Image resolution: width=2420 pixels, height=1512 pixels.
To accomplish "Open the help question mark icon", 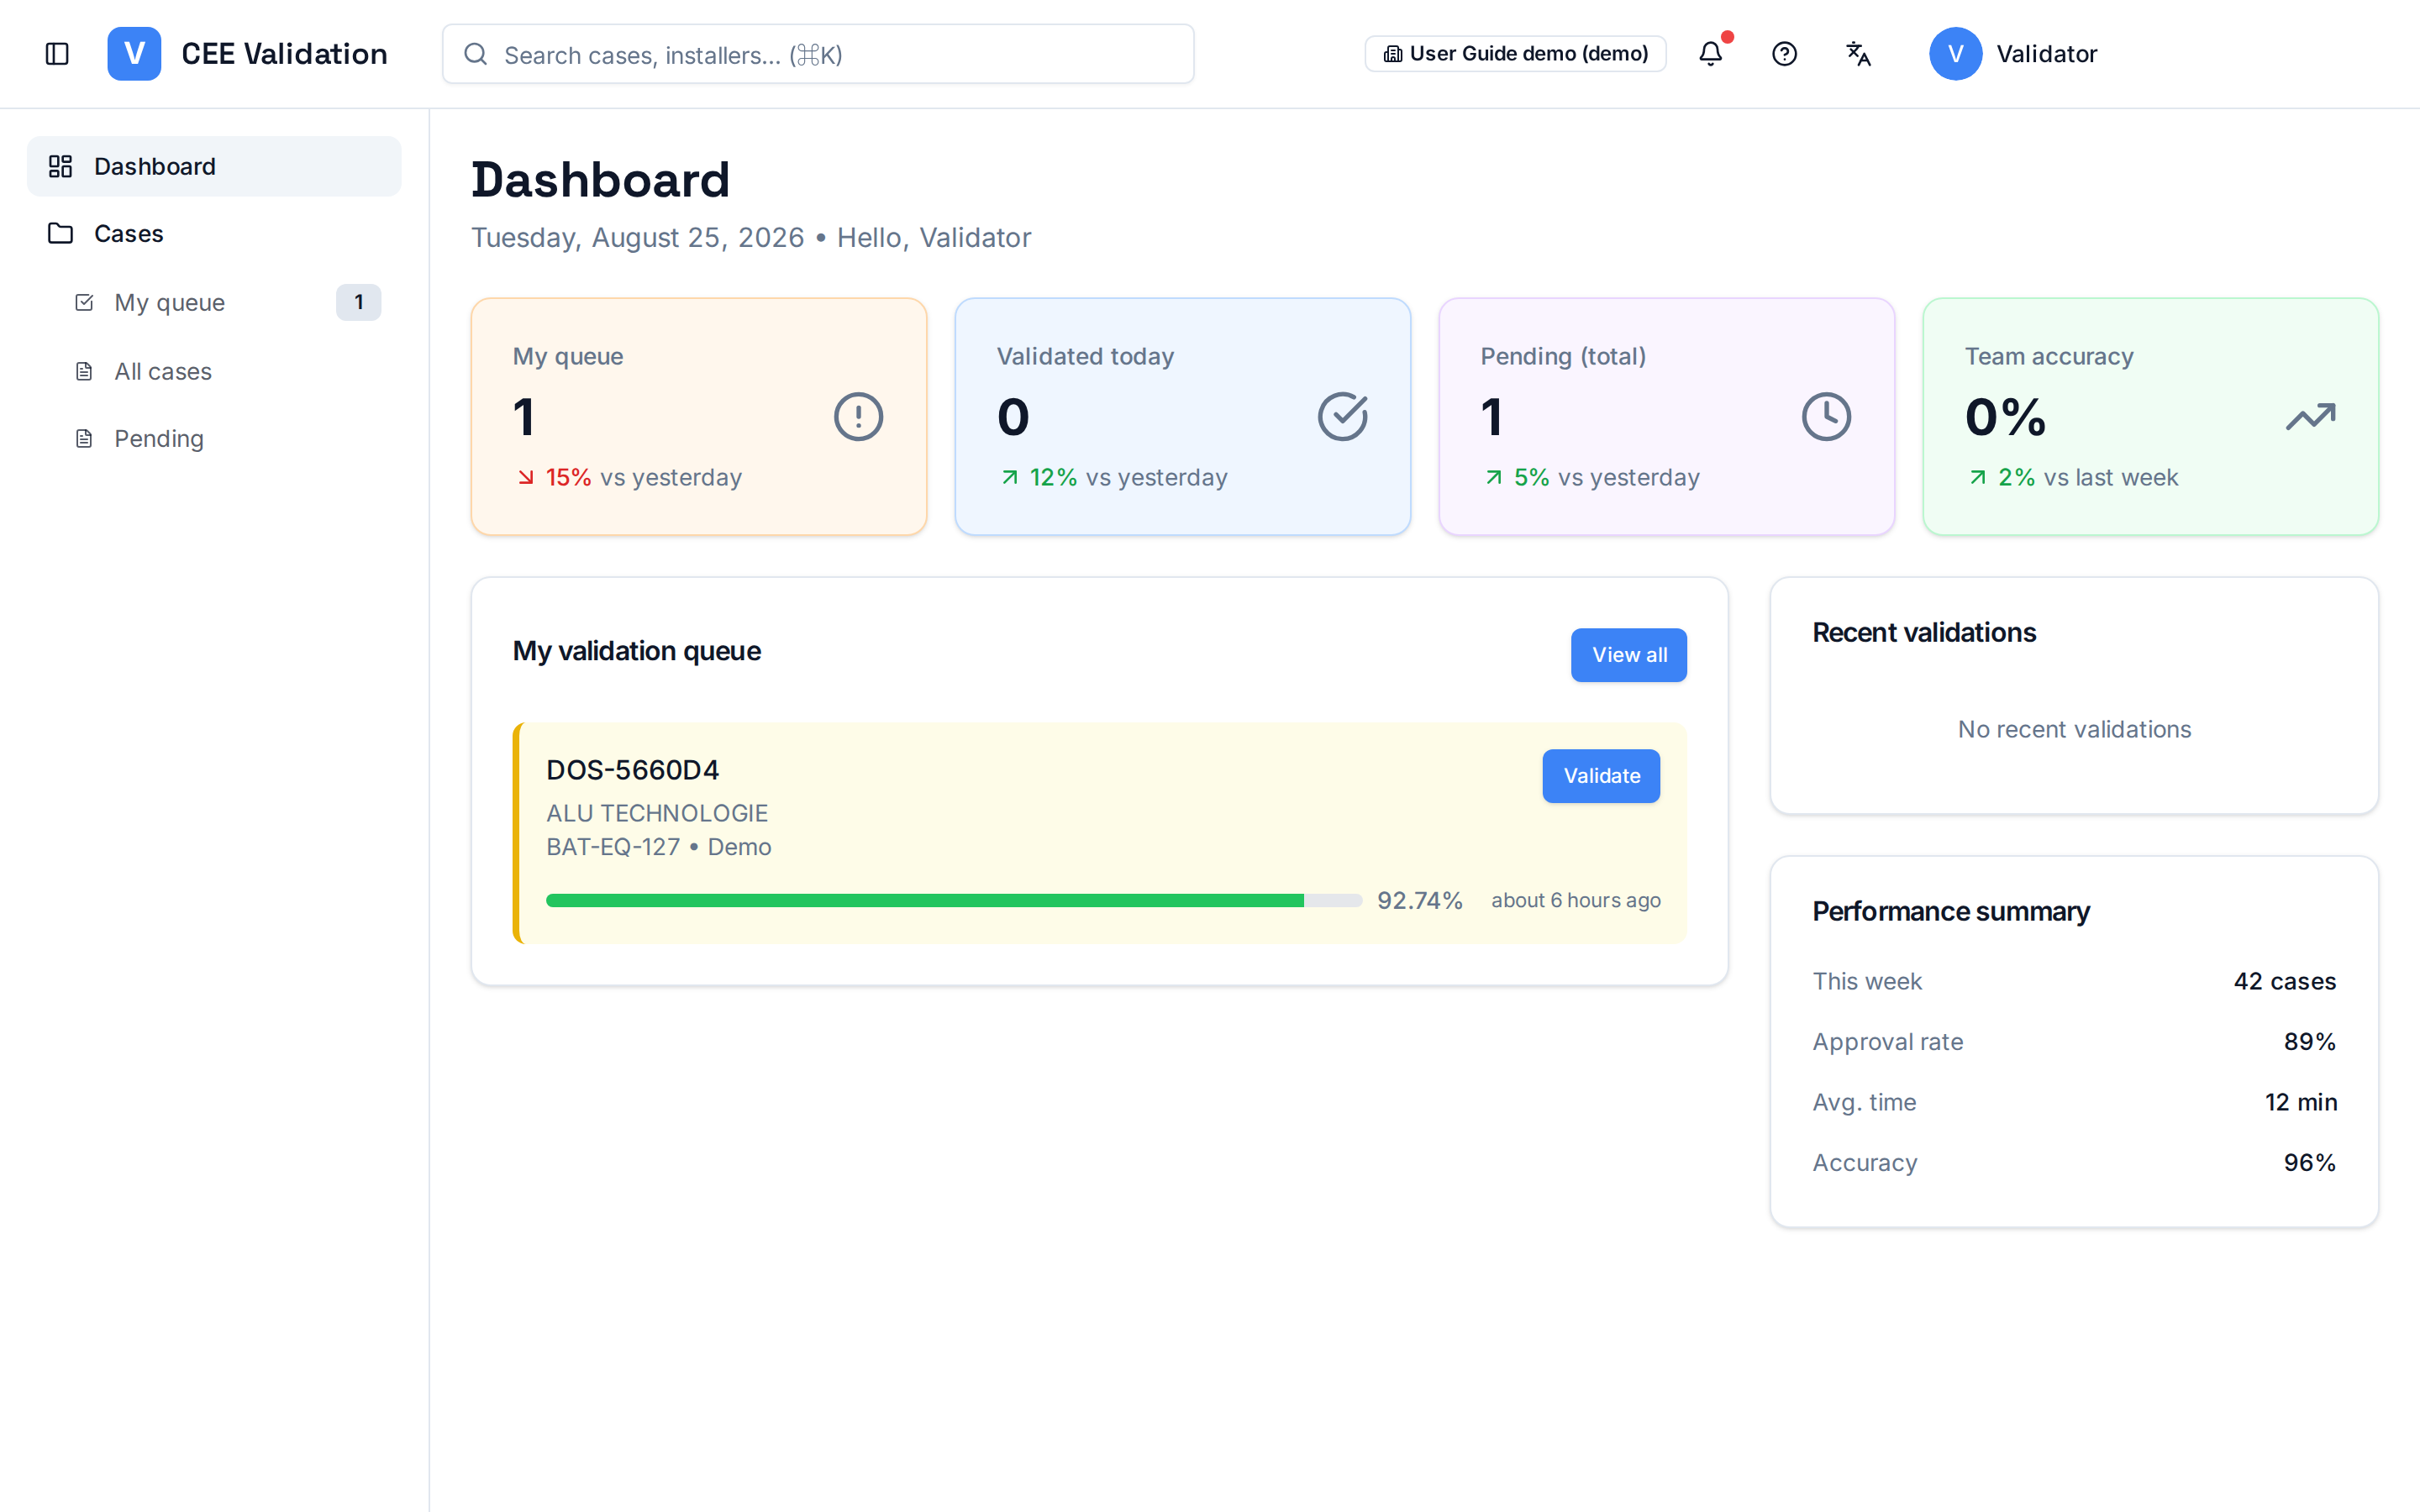I will point(1785,54).
